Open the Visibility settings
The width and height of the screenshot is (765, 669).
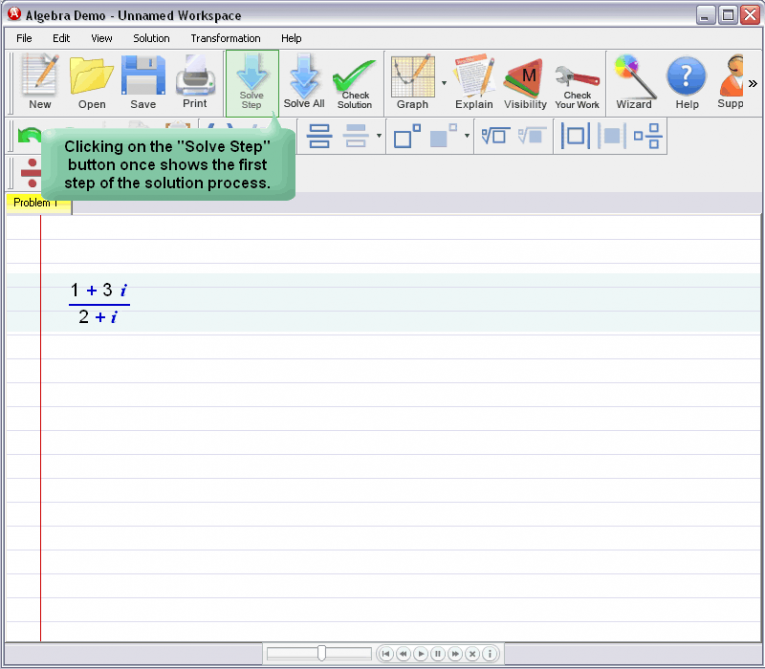(525, 82)
